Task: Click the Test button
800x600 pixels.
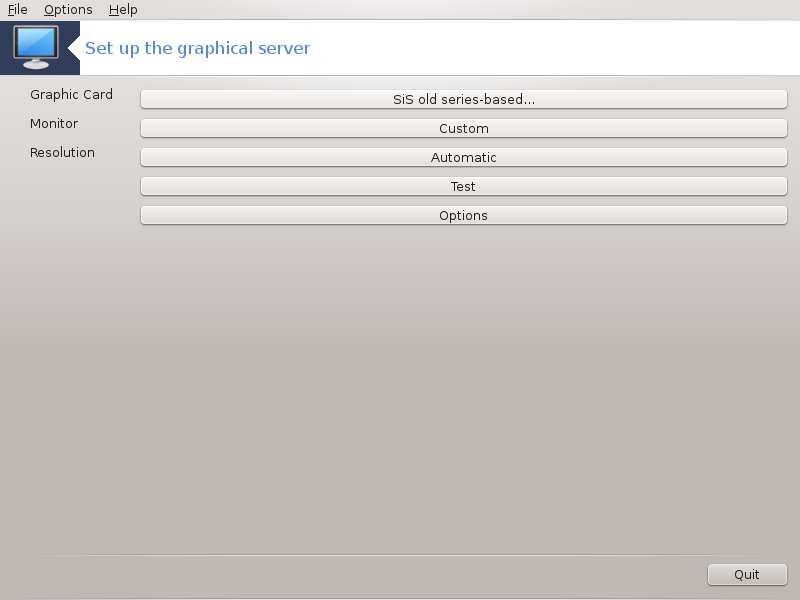Action: [464, 186]
